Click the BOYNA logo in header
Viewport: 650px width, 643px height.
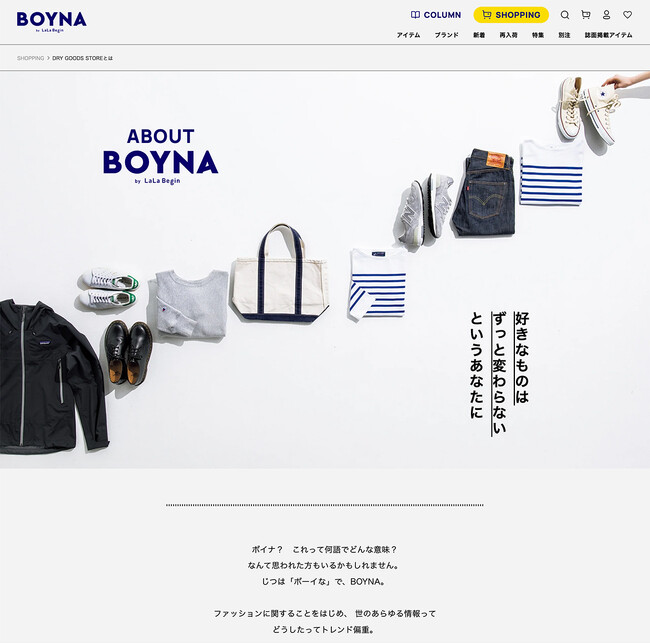[51, 21]
